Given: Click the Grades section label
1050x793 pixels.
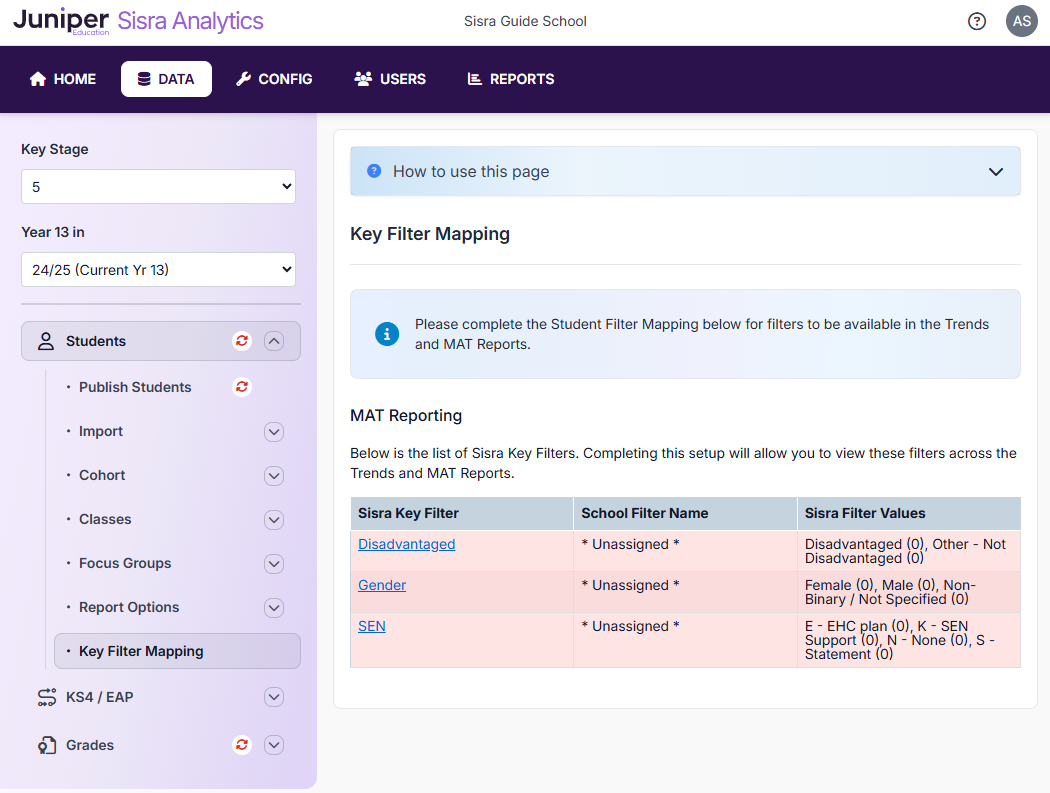Looking at the screenshot, I should pos(90,745).
